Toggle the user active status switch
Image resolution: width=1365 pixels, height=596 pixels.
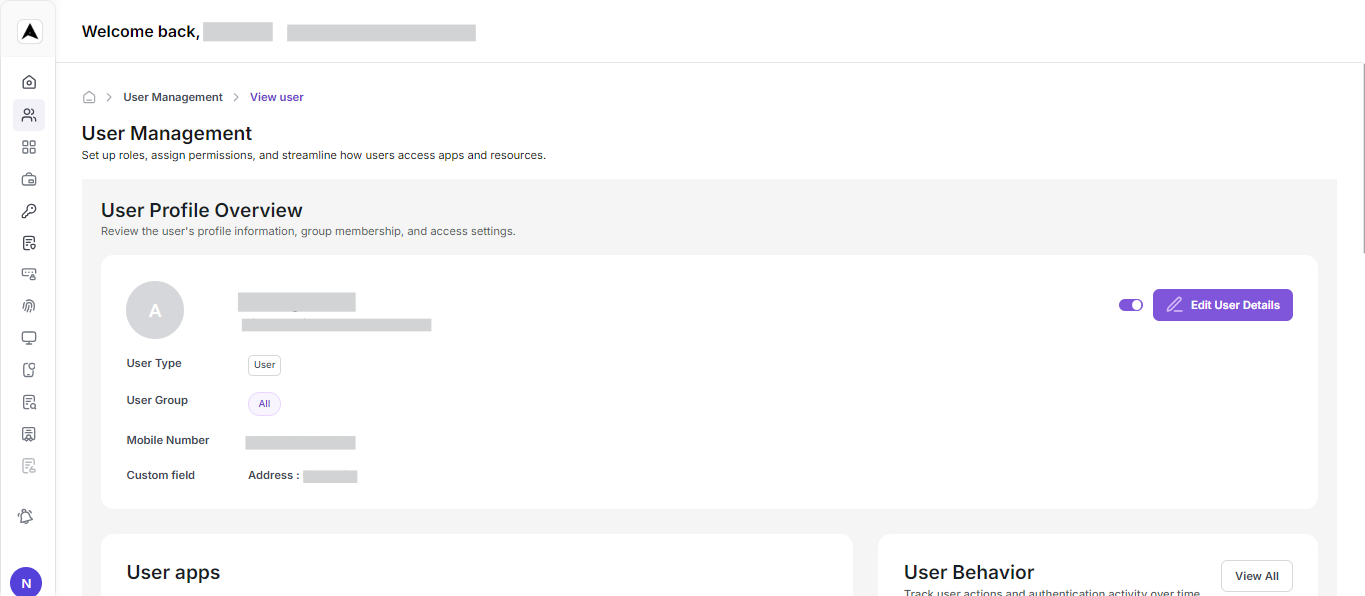tap(1130, 304)
